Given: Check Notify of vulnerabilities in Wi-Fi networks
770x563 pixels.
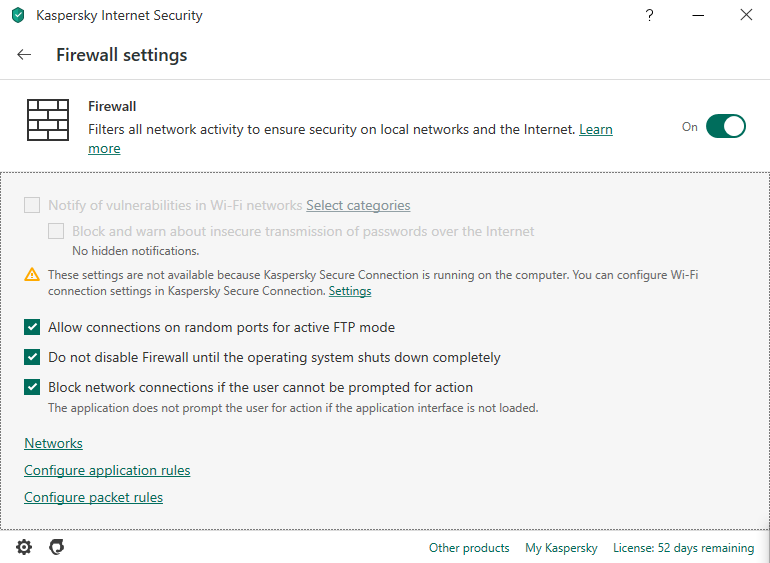Looking at the screenshot, I should (32, 205).
